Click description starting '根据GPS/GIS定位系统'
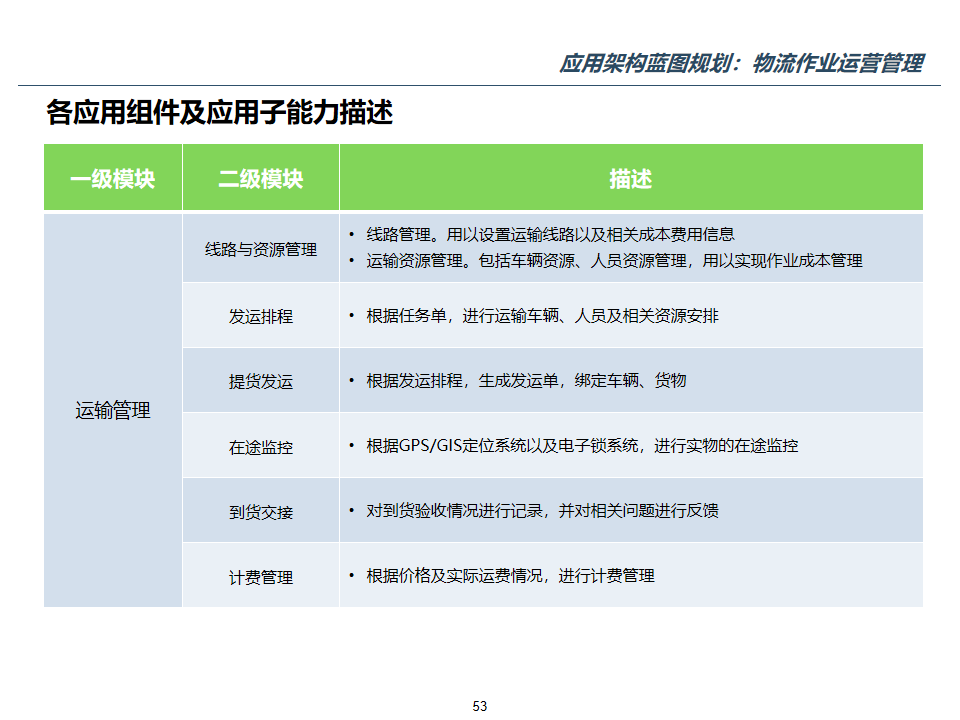 click(582, 446)
